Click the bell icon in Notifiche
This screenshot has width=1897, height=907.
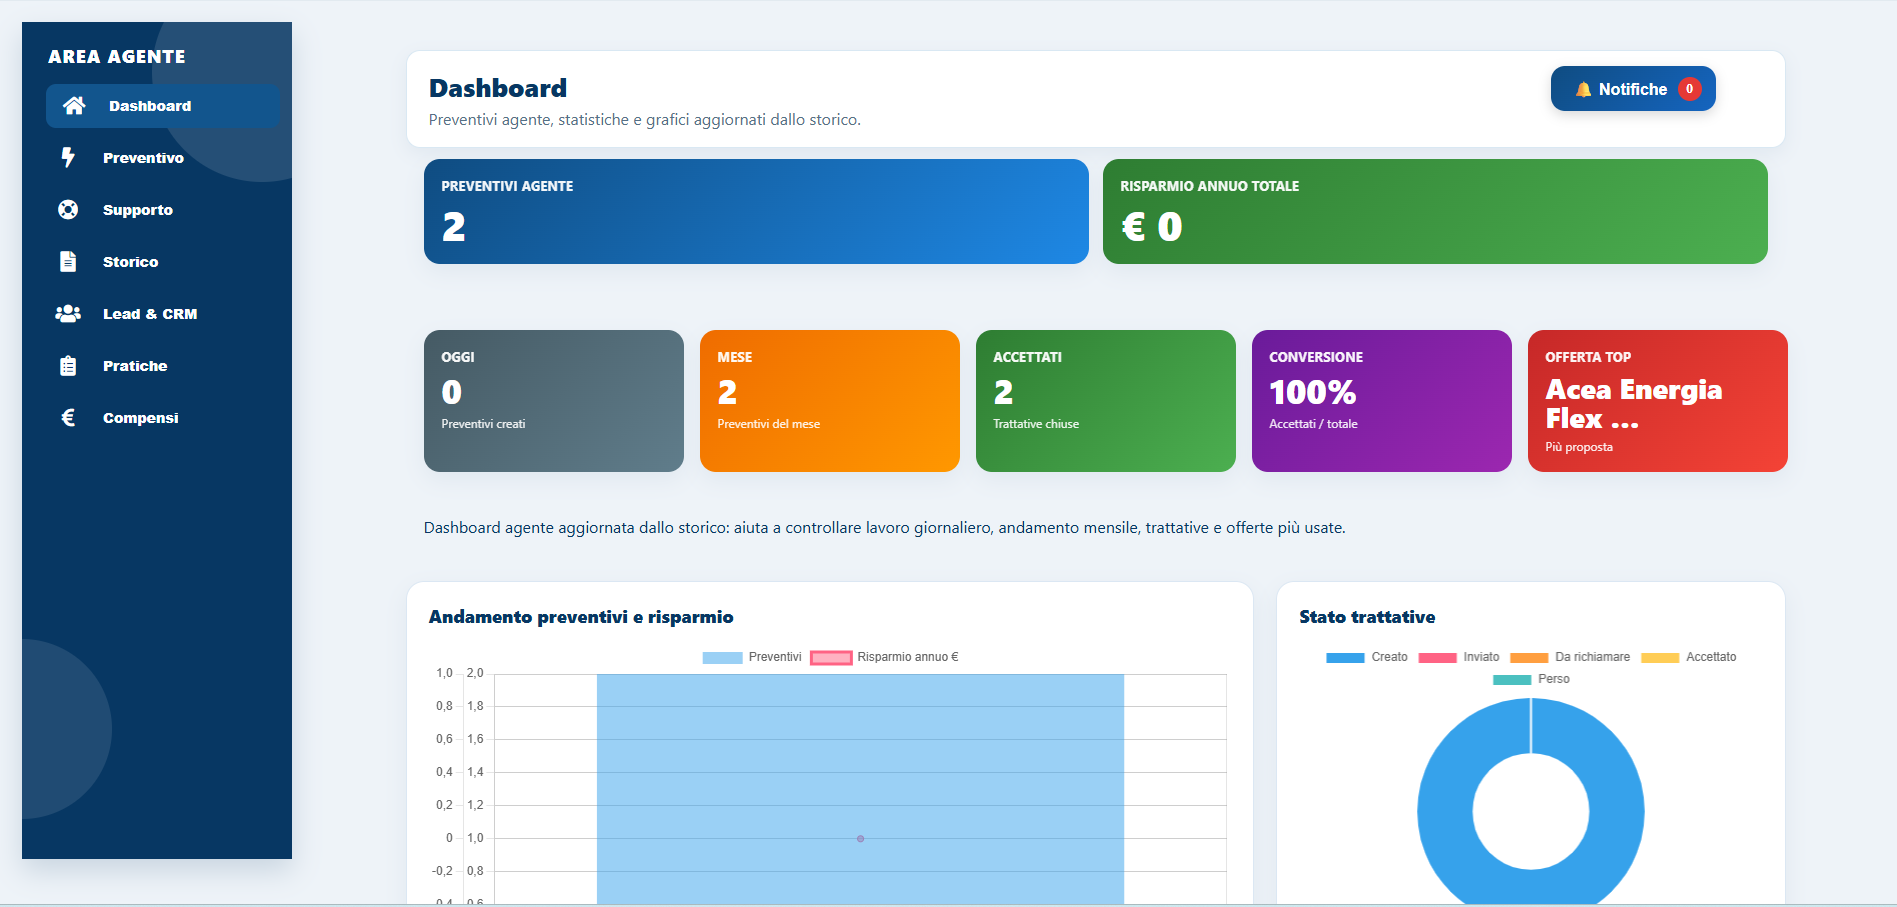[1583, 89]
